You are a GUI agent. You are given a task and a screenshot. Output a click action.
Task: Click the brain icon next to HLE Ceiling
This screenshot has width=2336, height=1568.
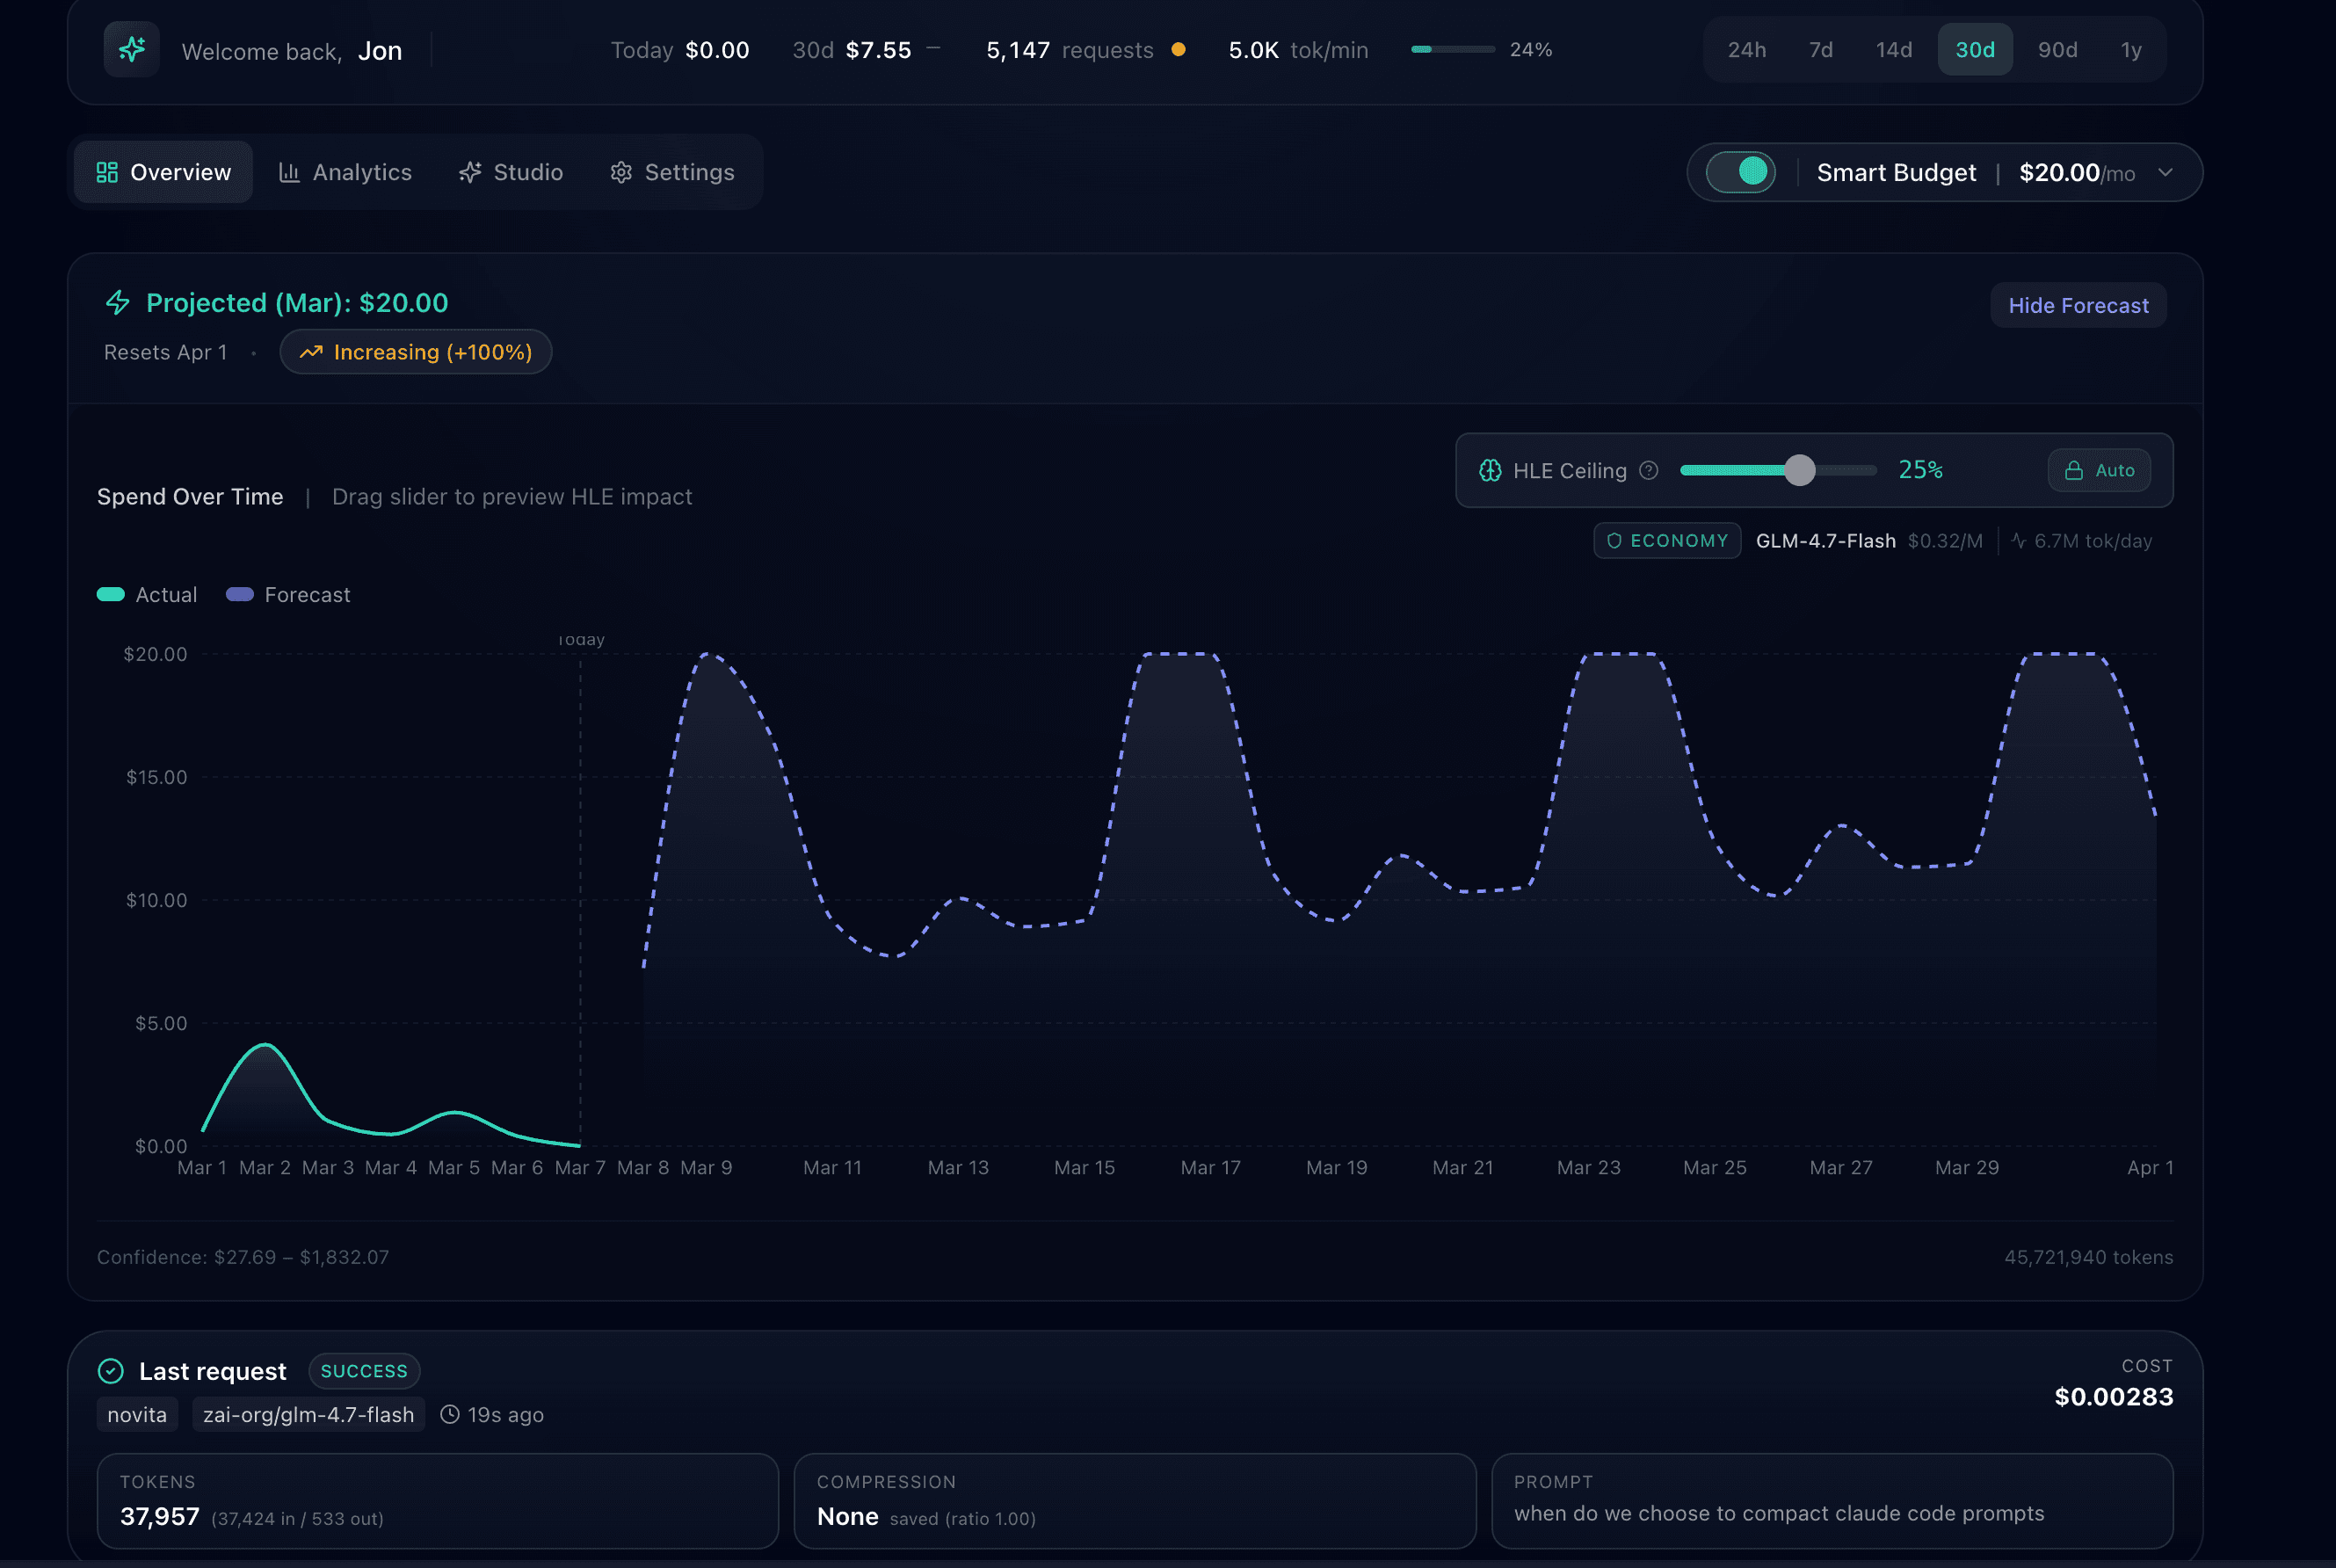[1489, 470]
